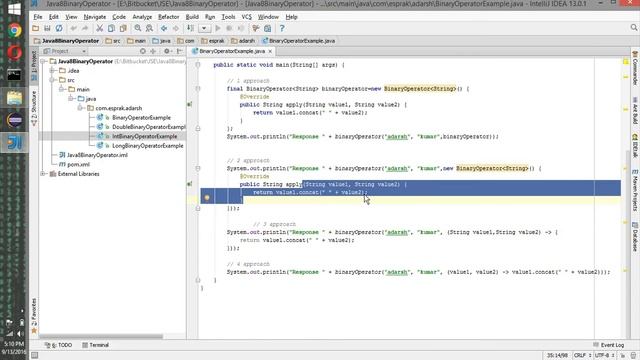Image resolution: width=640 pixels, height=360 pixels.
Task: Click the Collapse All icon in Project panel
Action: click(x=153, y=51)
